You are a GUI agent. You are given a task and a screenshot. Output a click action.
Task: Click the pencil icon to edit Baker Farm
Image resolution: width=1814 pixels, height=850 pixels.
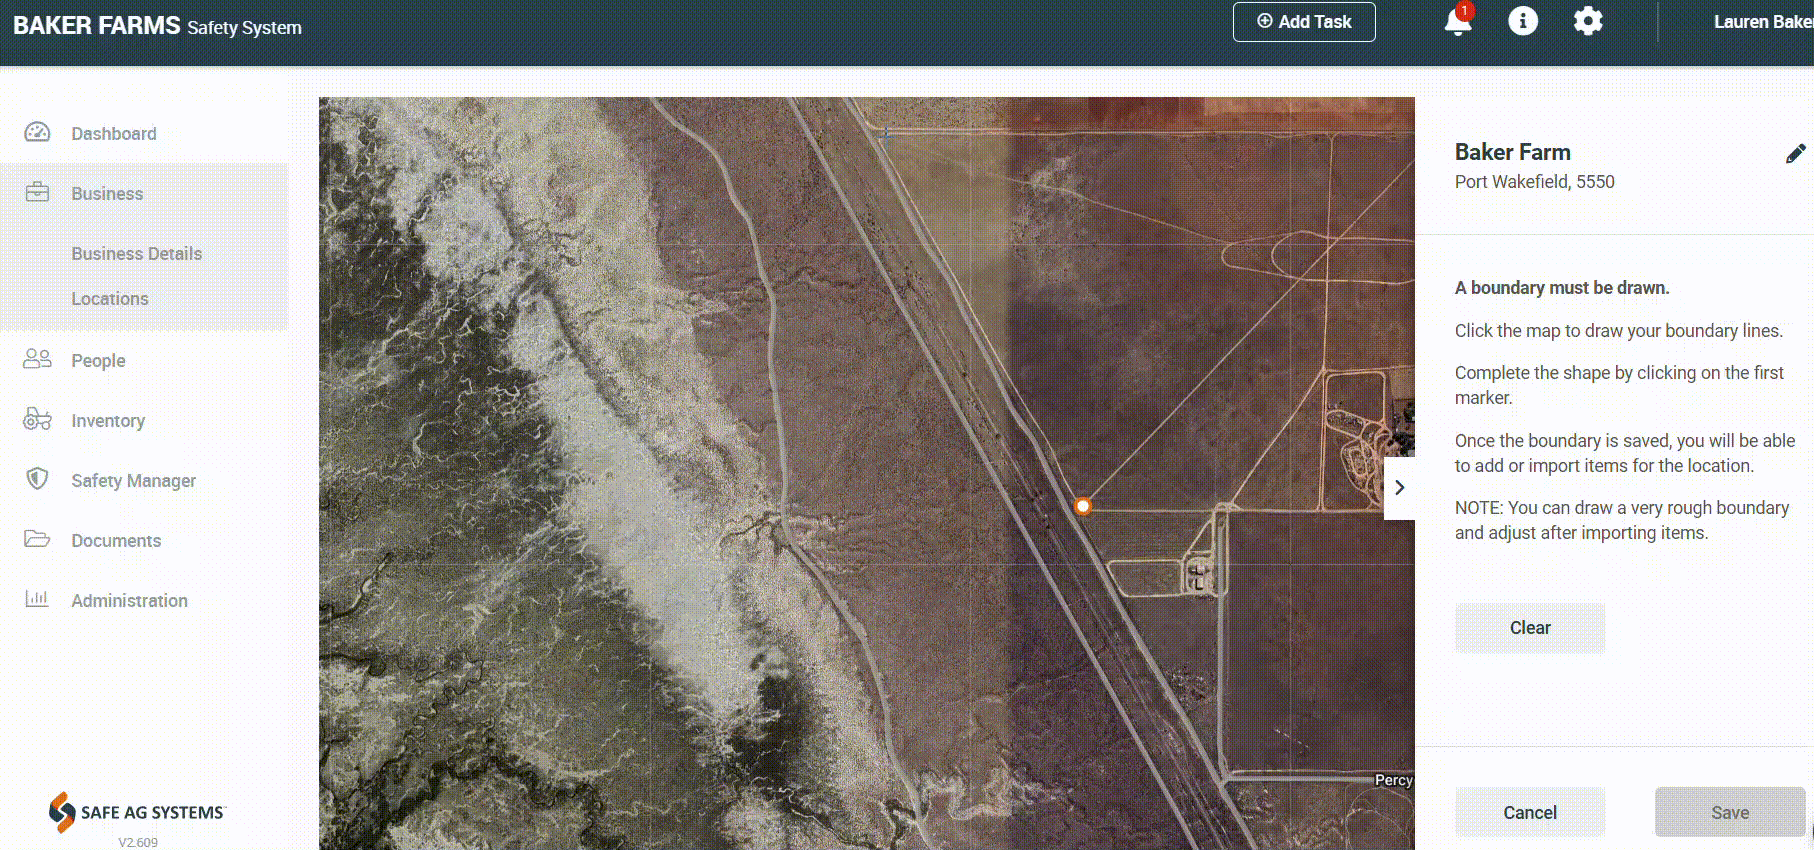[1795, 153]
